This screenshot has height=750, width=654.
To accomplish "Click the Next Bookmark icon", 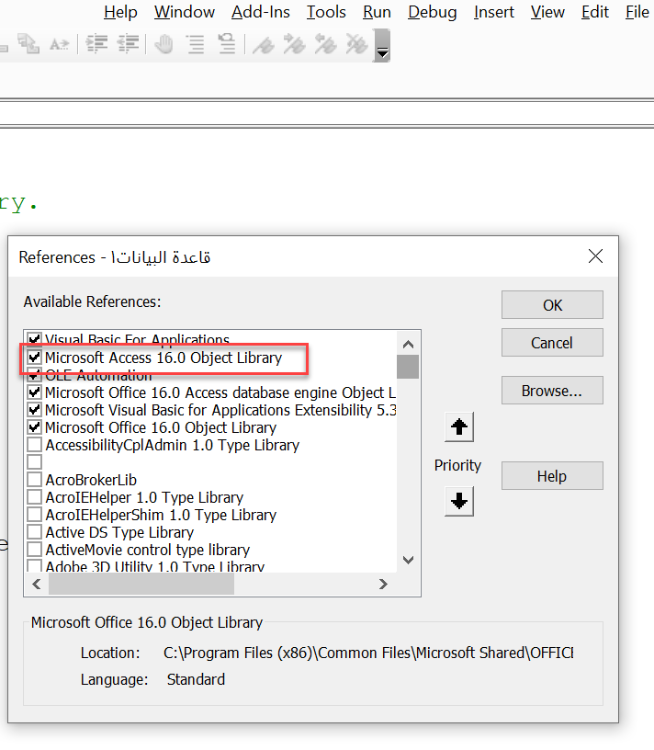I will (x=294, y=44).
